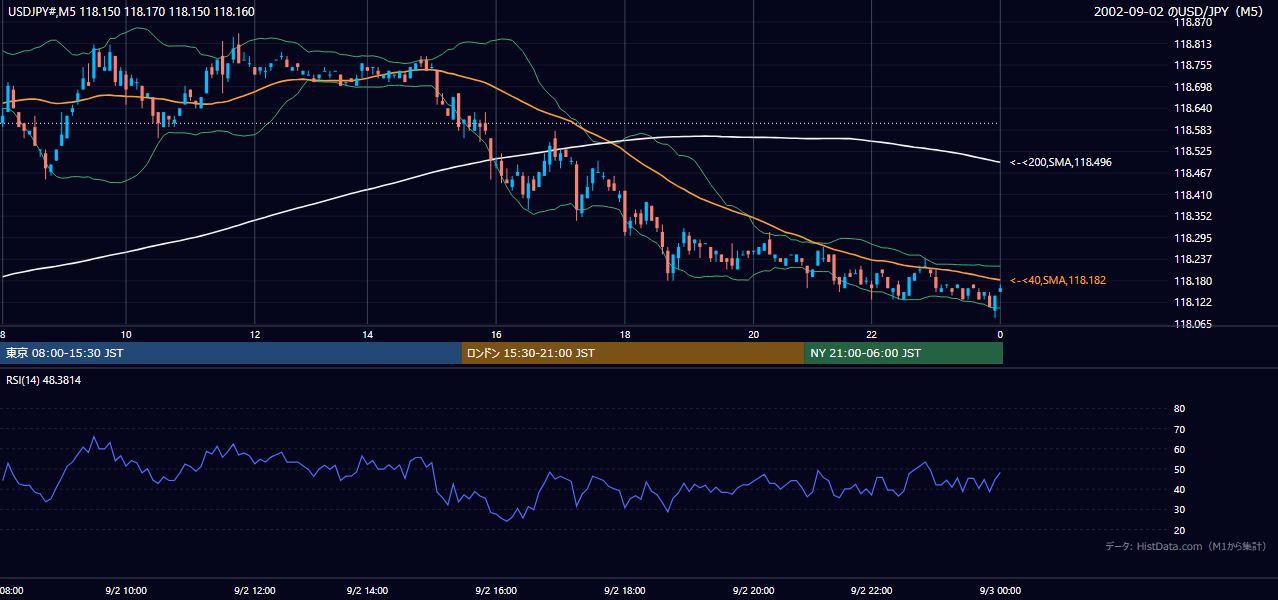Click RSI axis level 70
The width and height of the screenshot is (1278, 600).
pos(1179,429)
